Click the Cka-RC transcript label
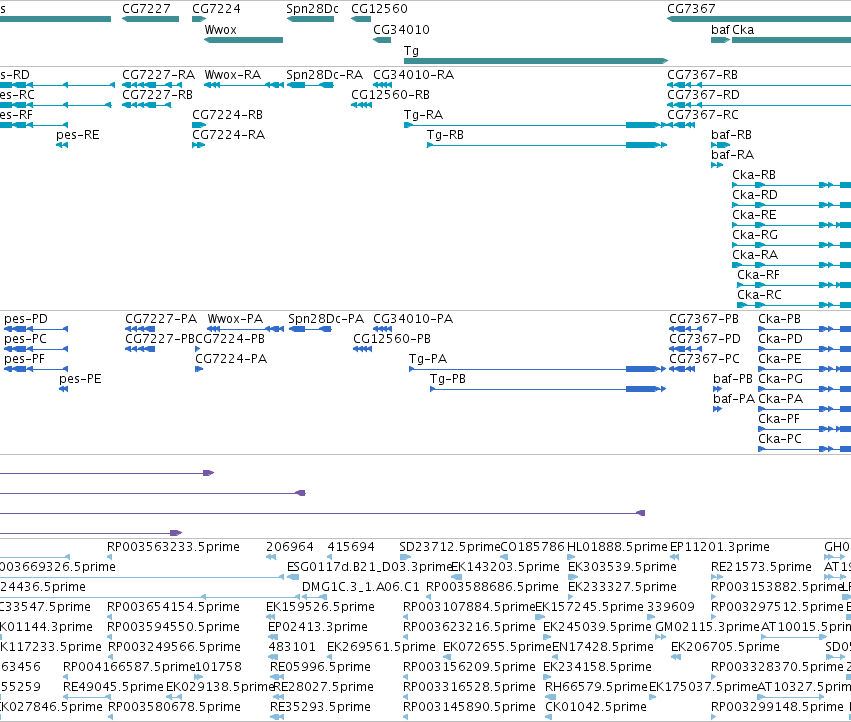 759,296
